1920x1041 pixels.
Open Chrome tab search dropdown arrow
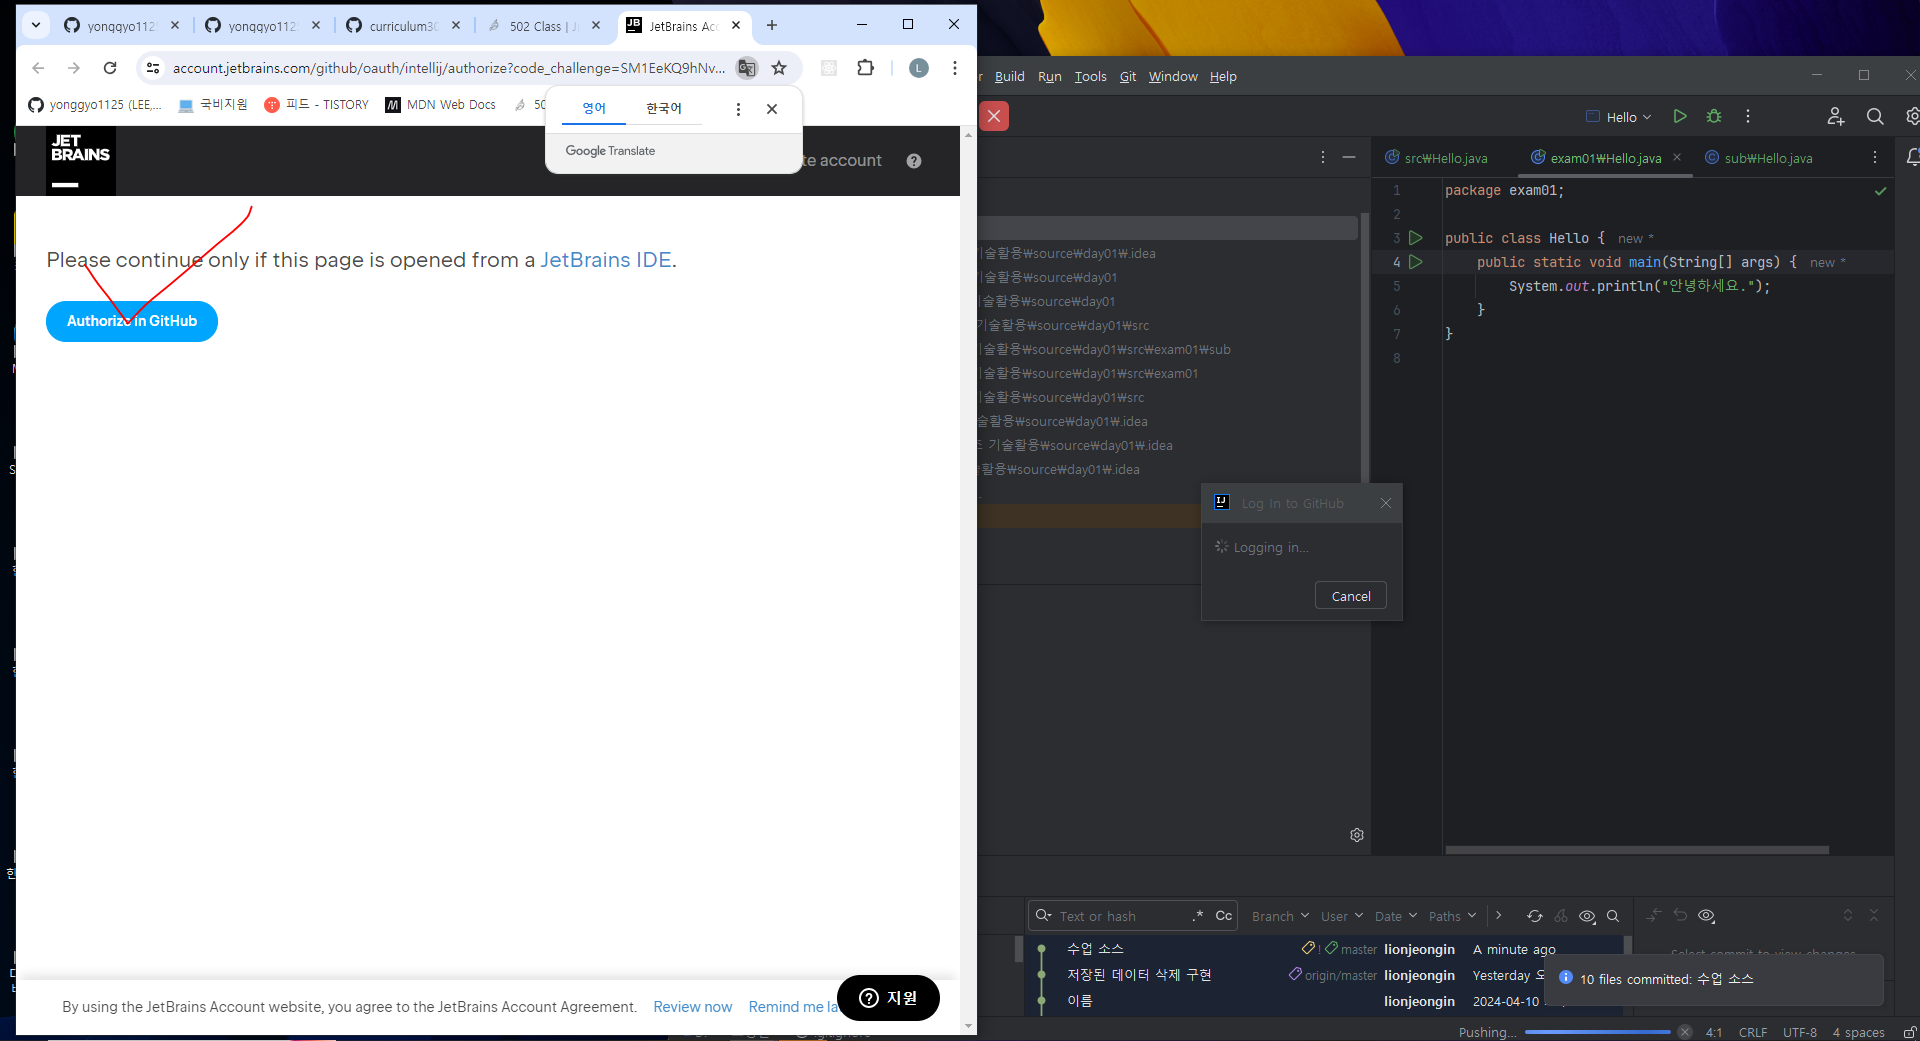[x=36, y=25]
